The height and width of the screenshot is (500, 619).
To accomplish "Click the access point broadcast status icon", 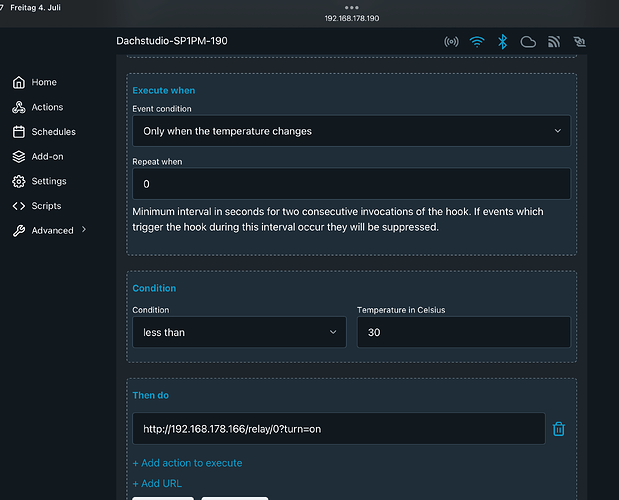I will (x=451, y=41).
